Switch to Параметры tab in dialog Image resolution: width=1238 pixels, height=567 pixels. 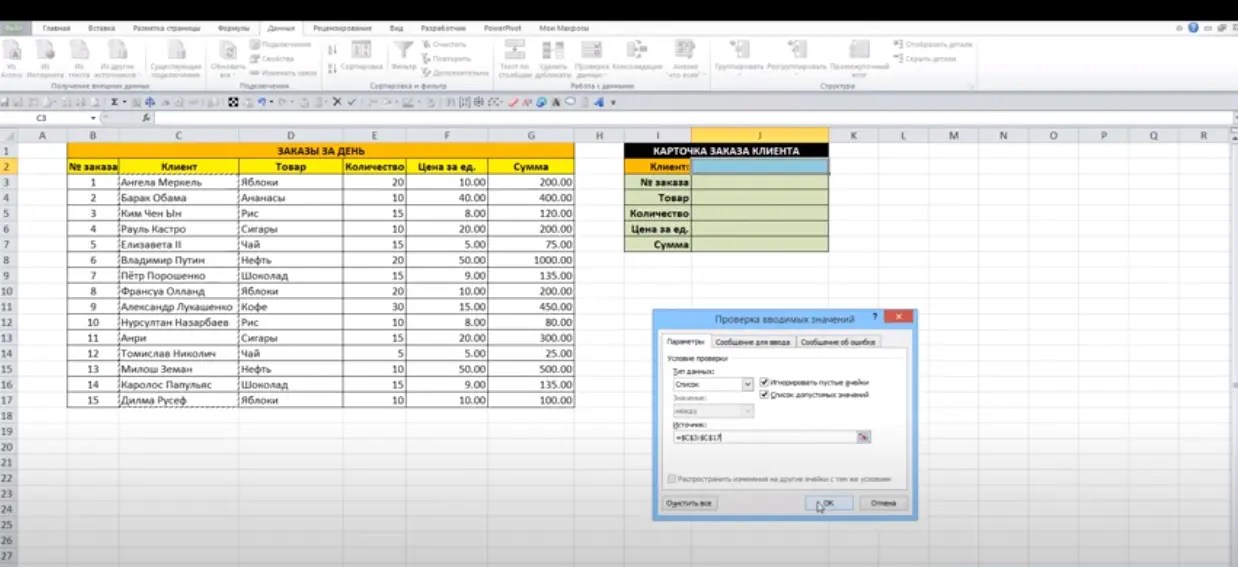[686, 342]
